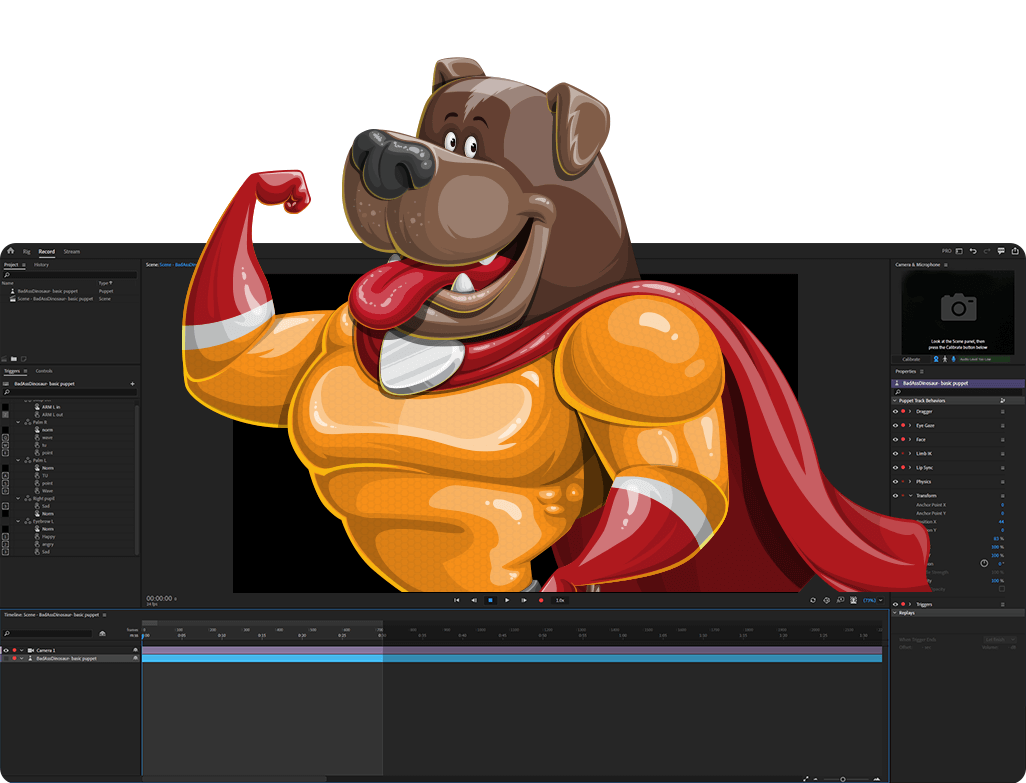Click the Home icon in top bar
Screen dimensions: 1026x783
point(10,251)
